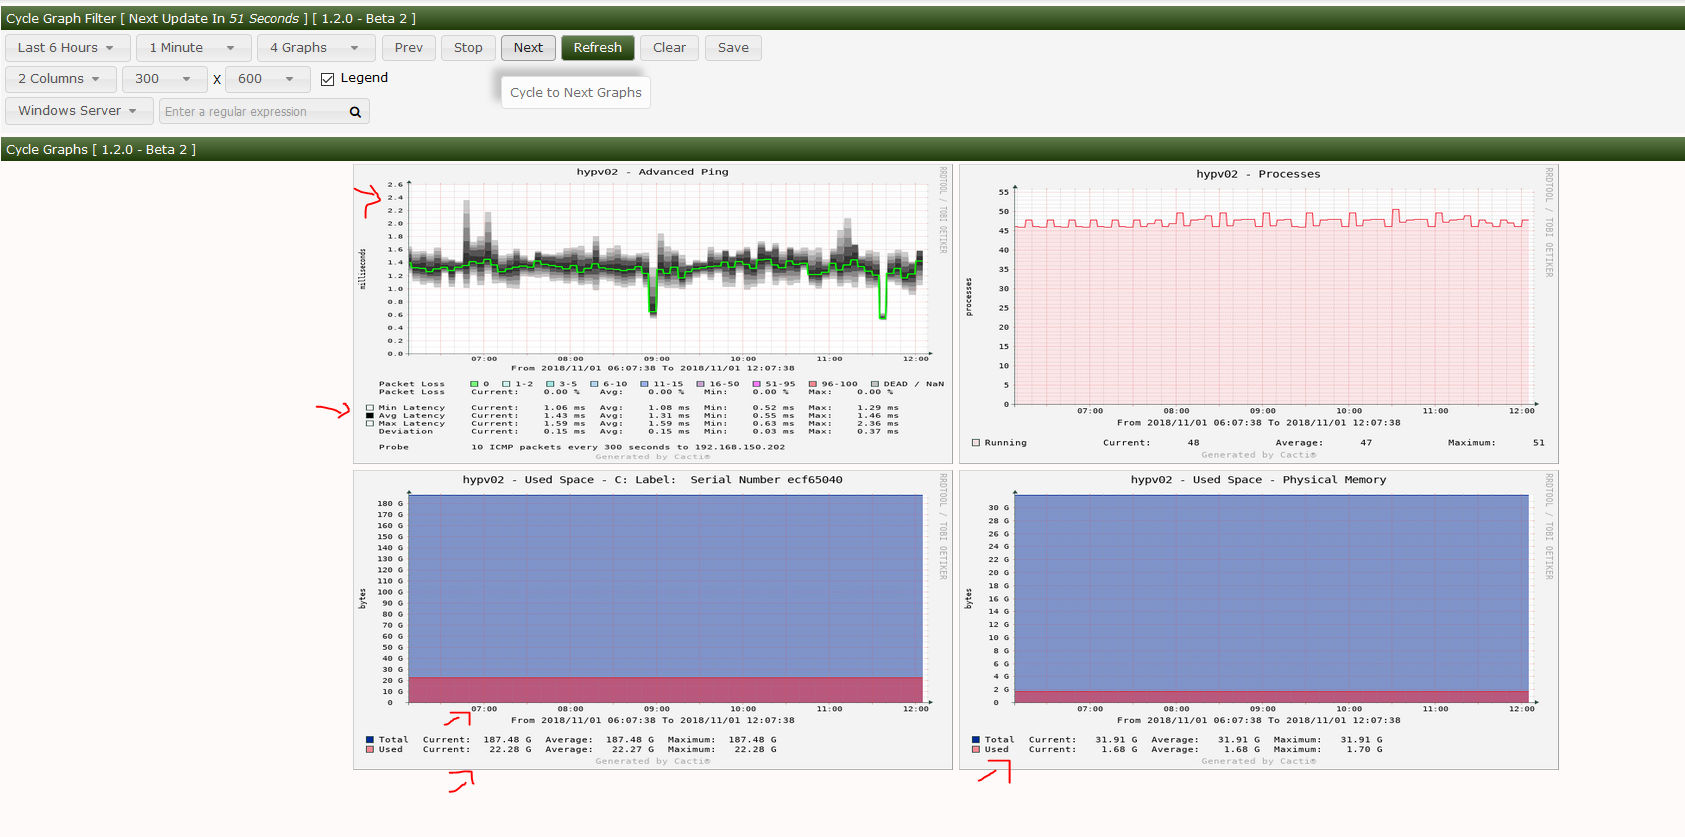Open the hypv02 Physical Memory graph
Viewport: 1685px width, 837px height.
[1258, 620]
